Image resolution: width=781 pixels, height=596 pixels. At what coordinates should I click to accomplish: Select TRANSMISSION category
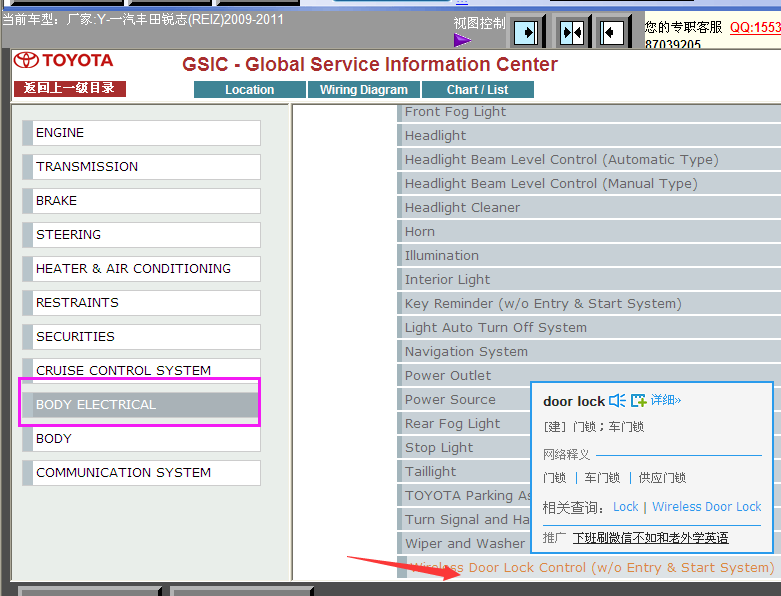(141, 167)
